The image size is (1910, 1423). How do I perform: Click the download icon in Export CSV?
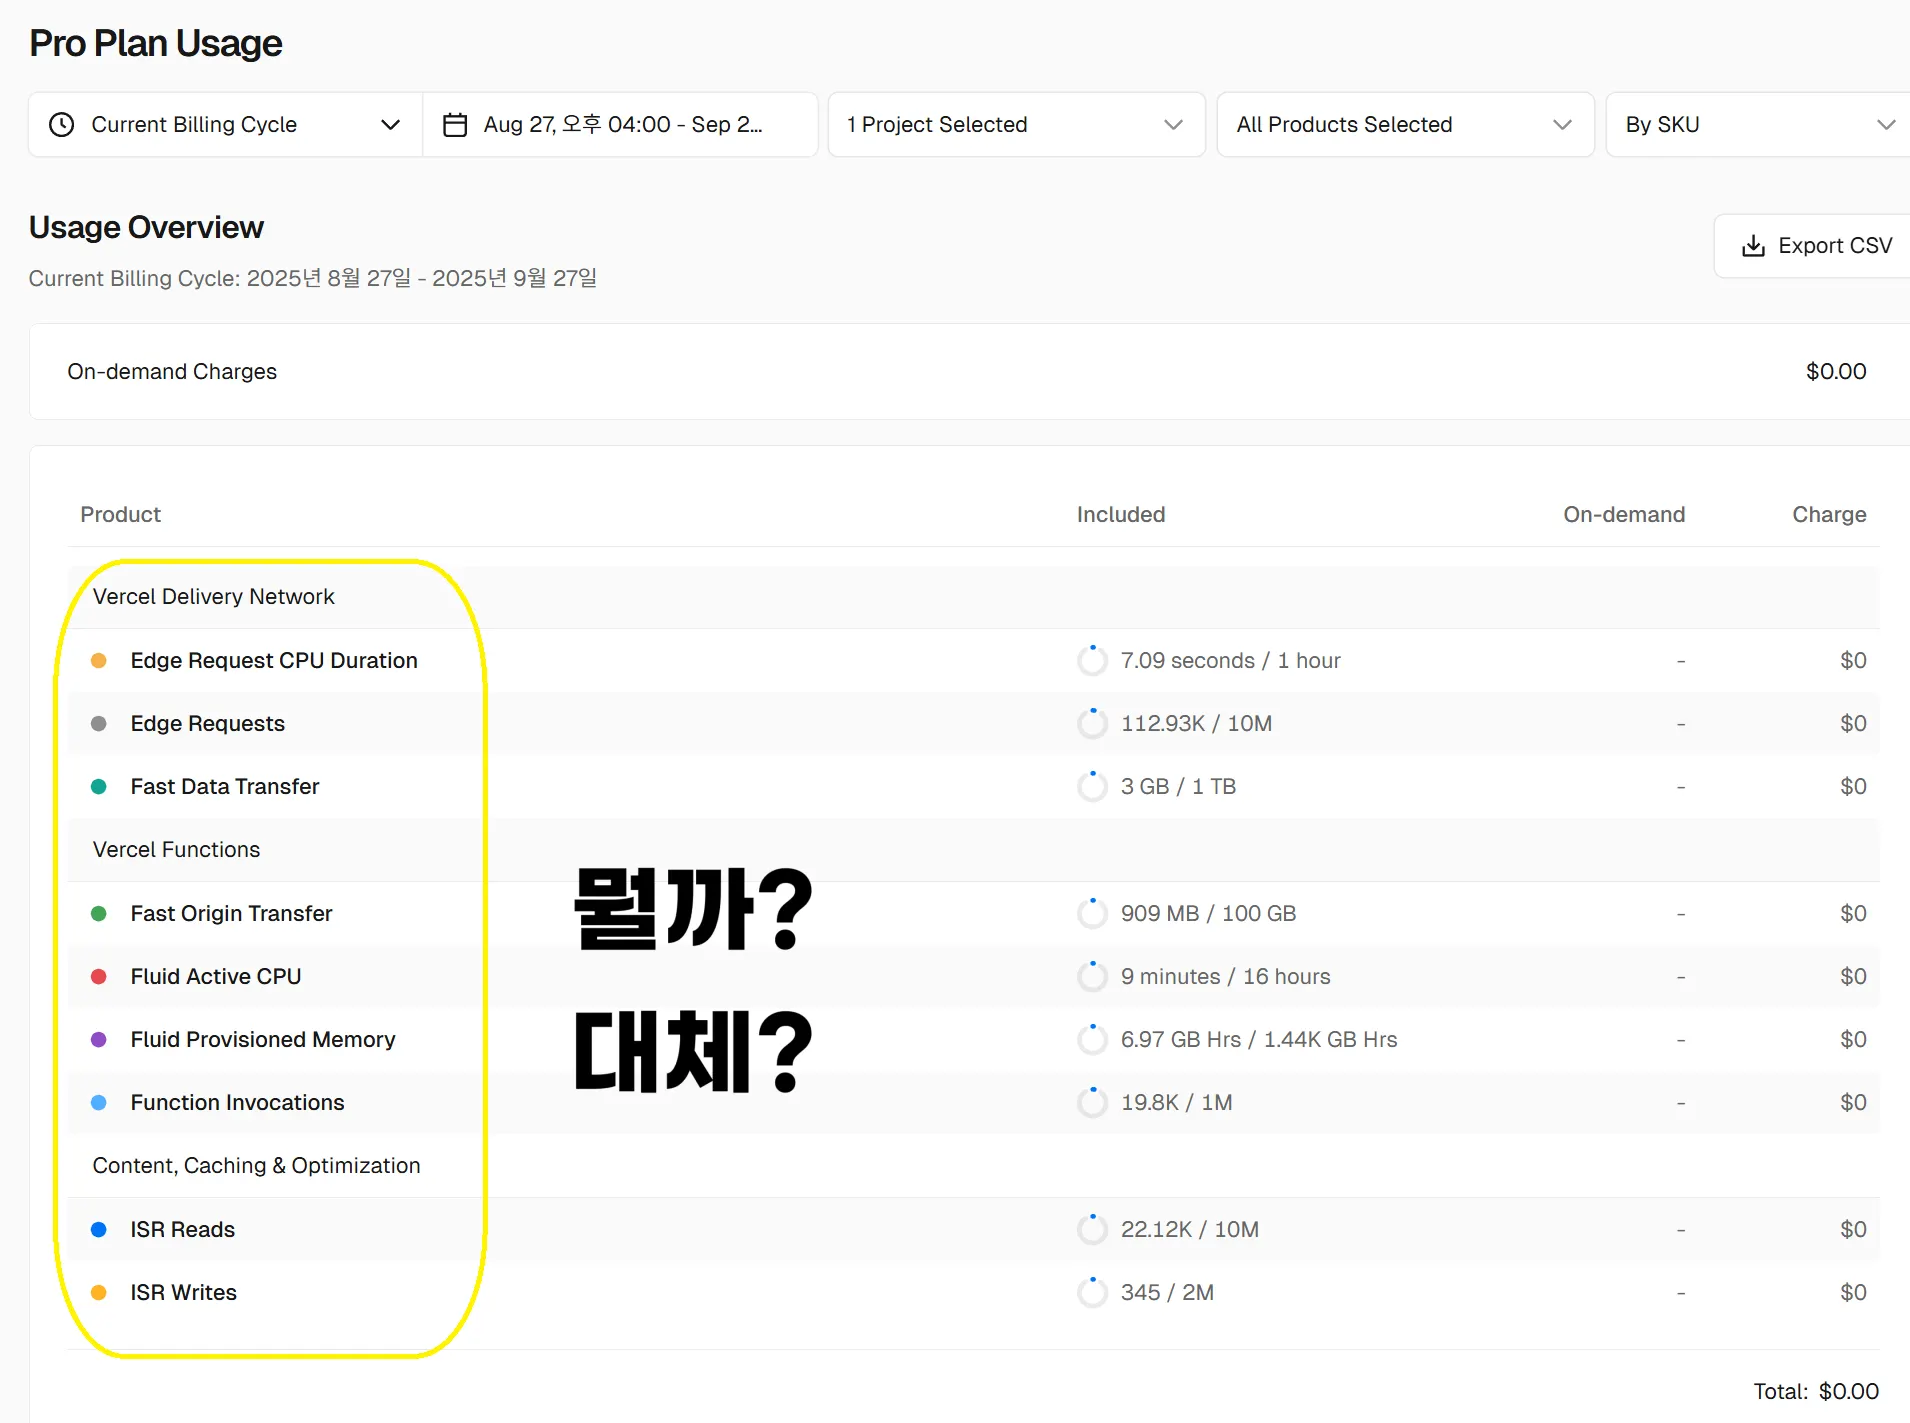[1753, 246]
